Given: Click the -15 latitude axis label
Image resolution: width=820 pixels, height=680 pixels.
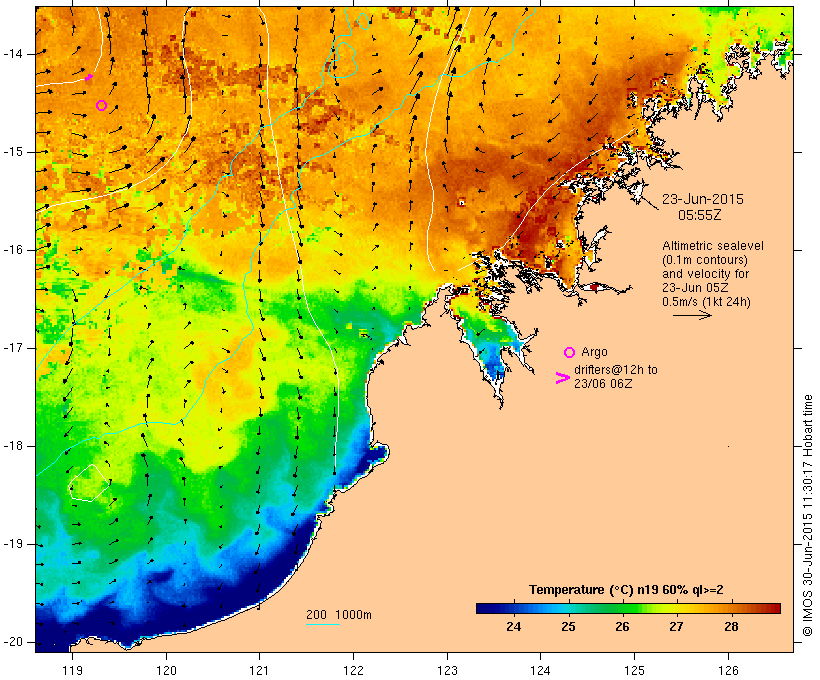Looking at the screenshot, I should [13, 152].
